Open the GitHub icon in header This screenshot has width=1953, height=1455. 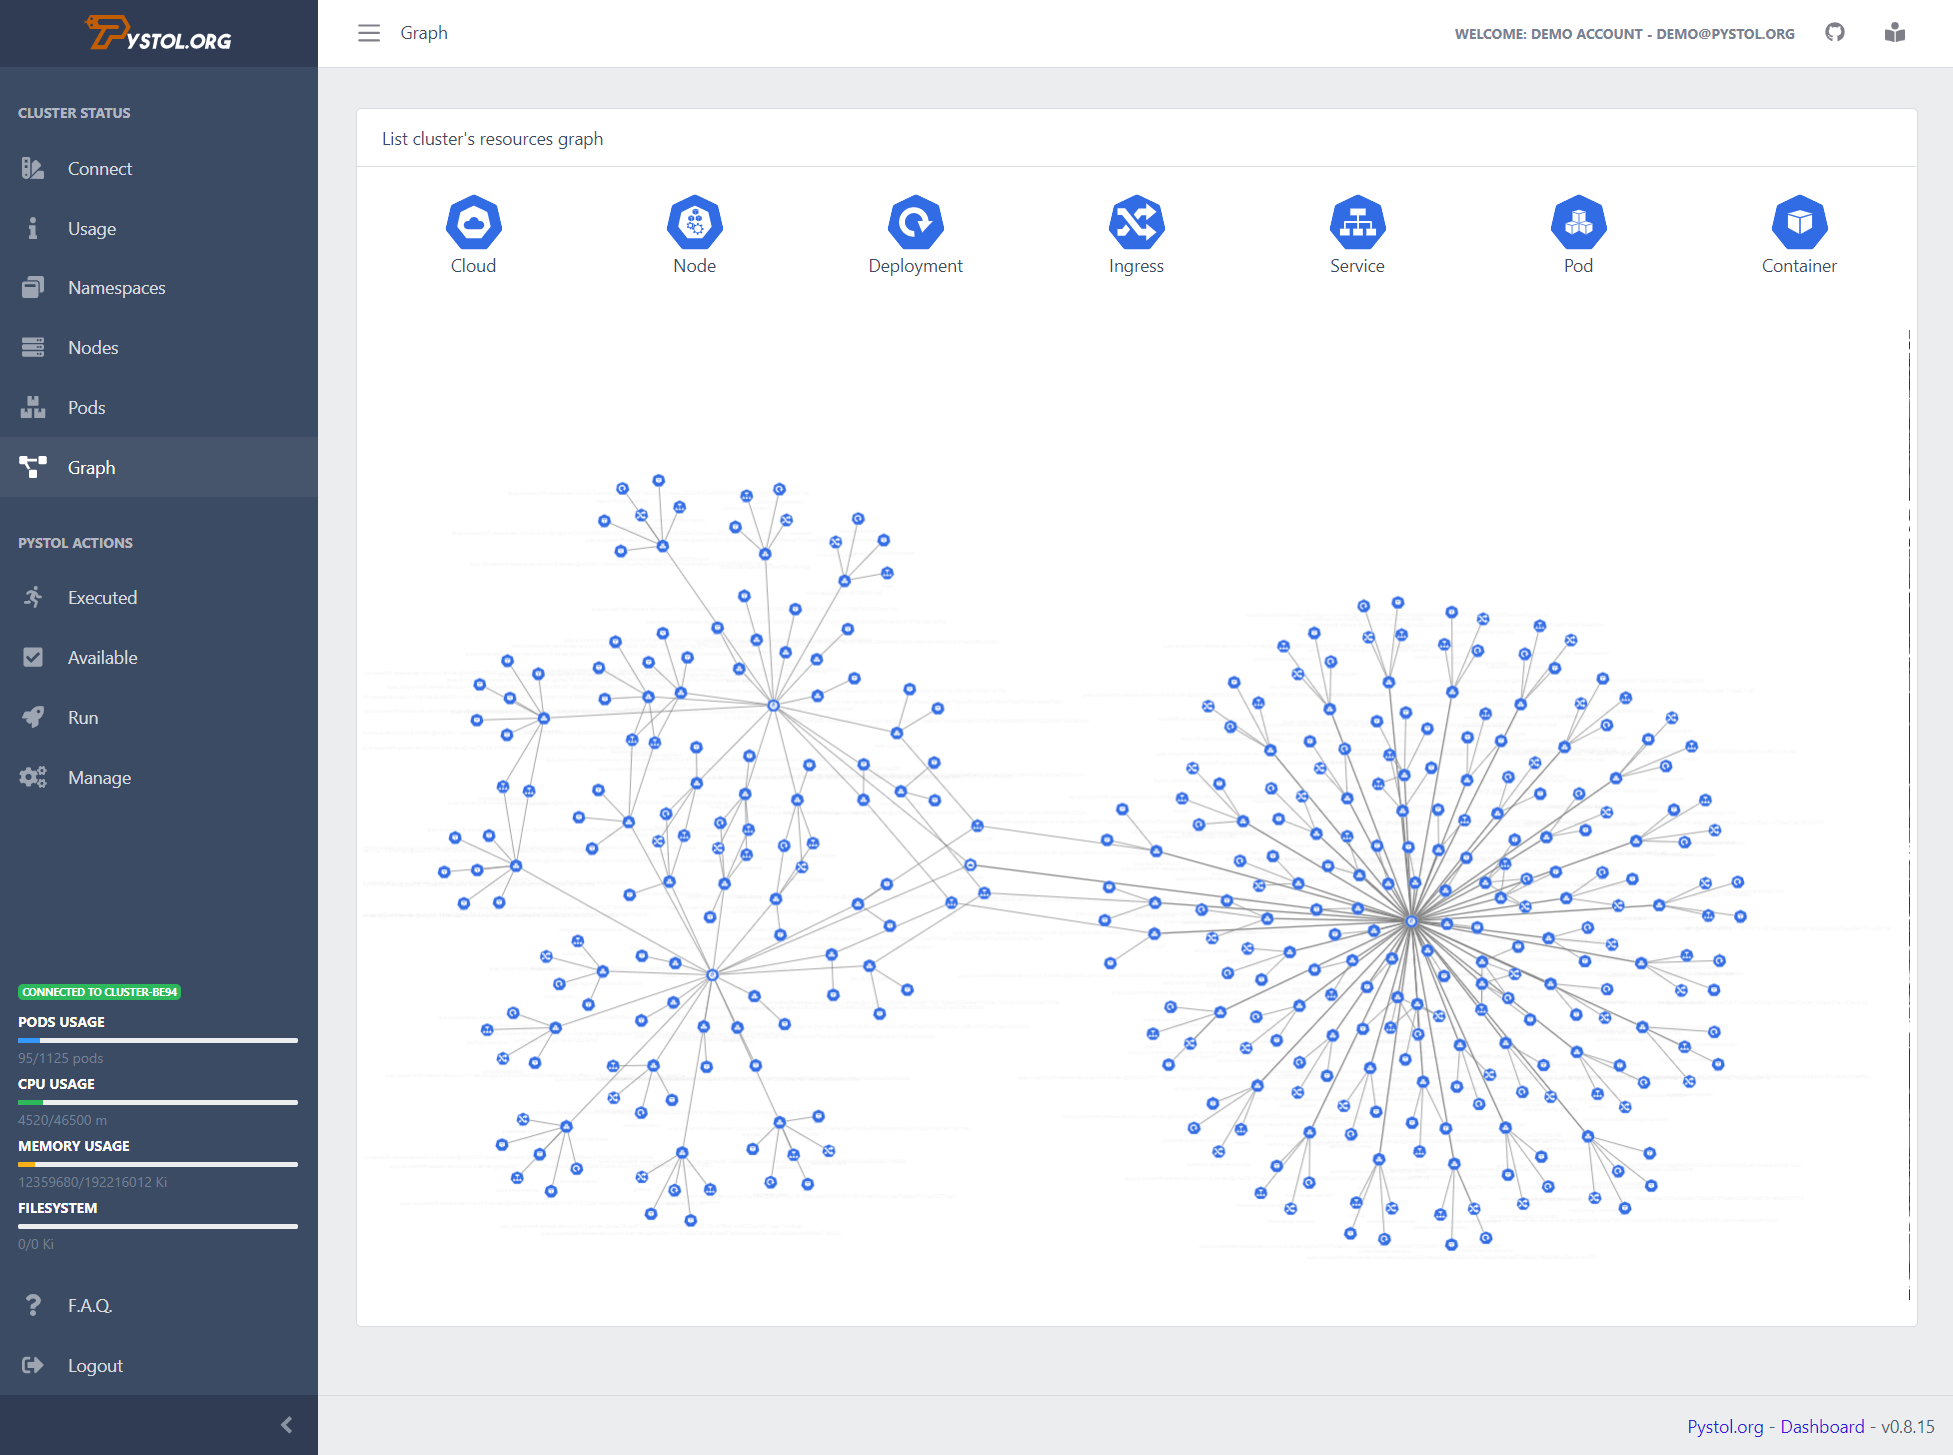coord(1834,33)
